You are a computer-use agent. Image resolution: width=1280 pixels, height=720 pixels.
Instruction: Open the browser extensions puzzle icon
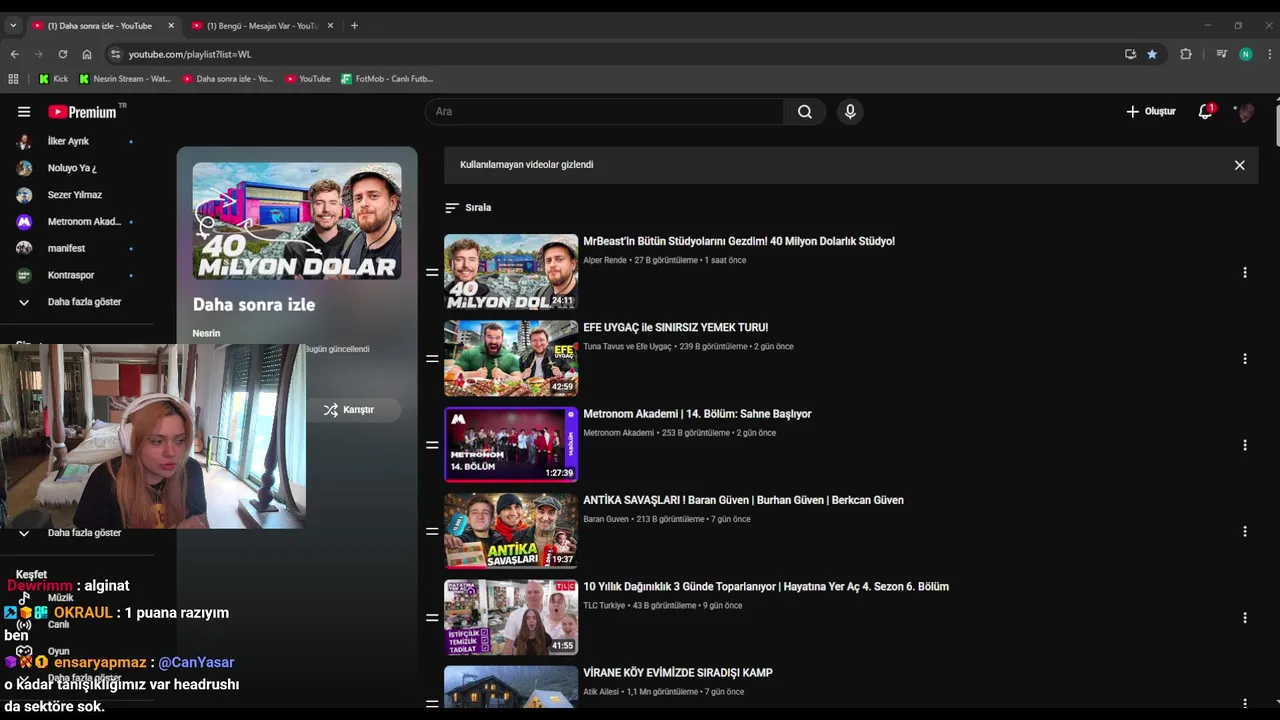1186,54
